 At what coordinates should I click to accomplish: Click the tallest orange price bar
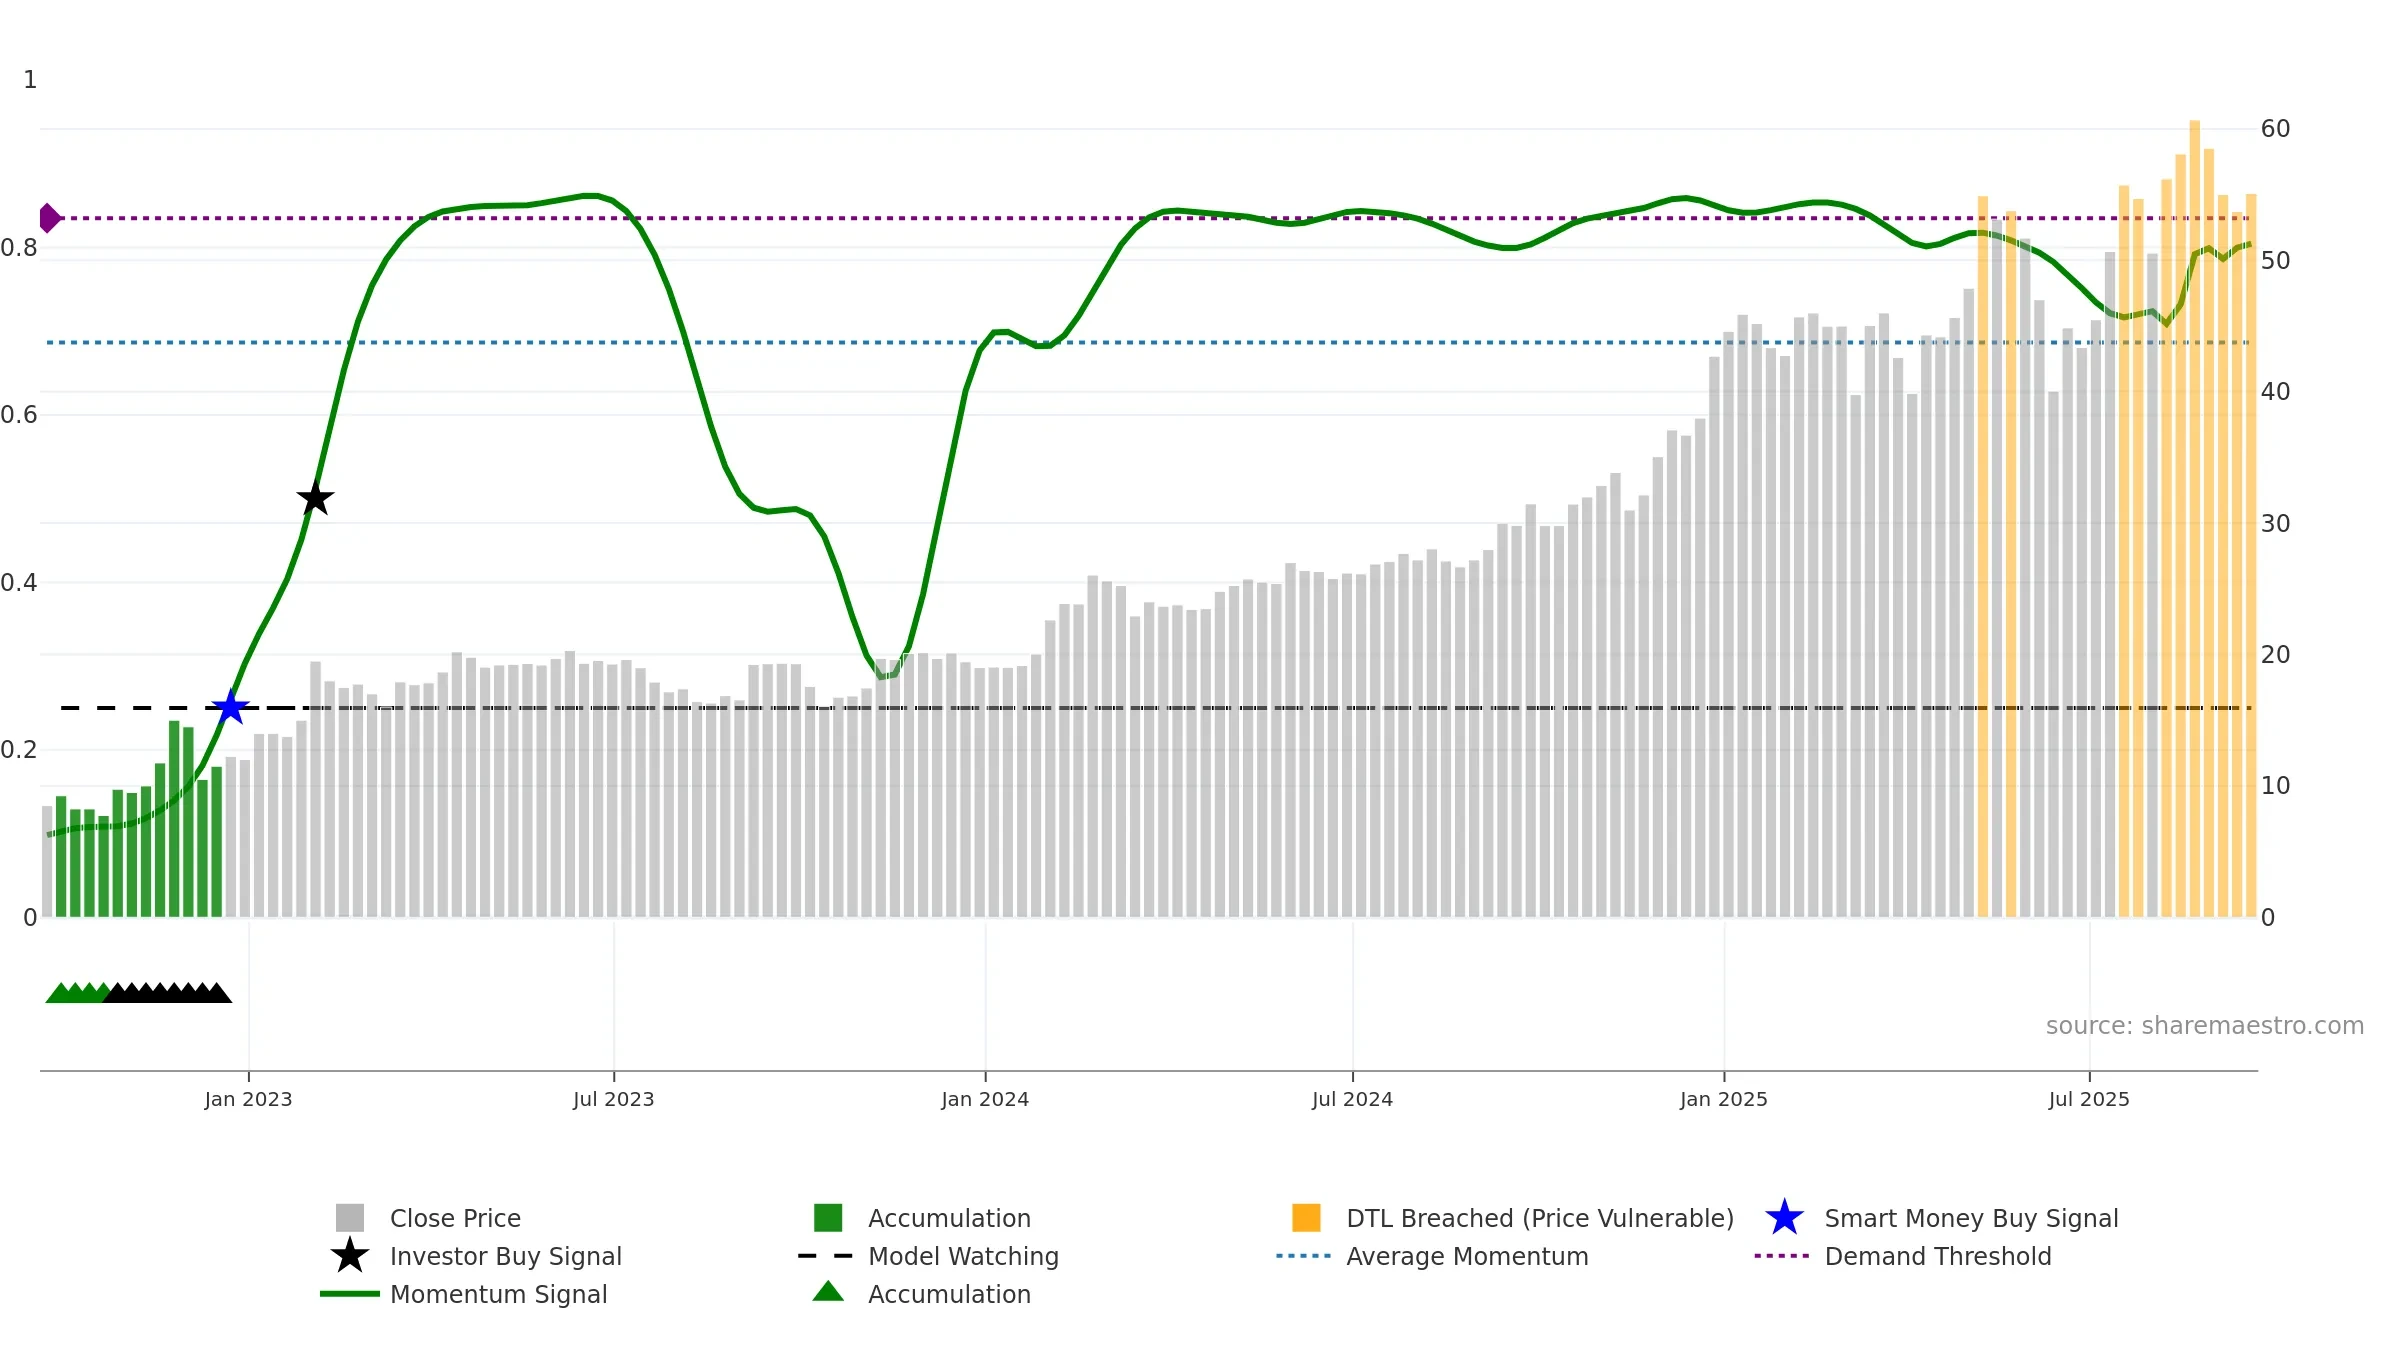2195,519
